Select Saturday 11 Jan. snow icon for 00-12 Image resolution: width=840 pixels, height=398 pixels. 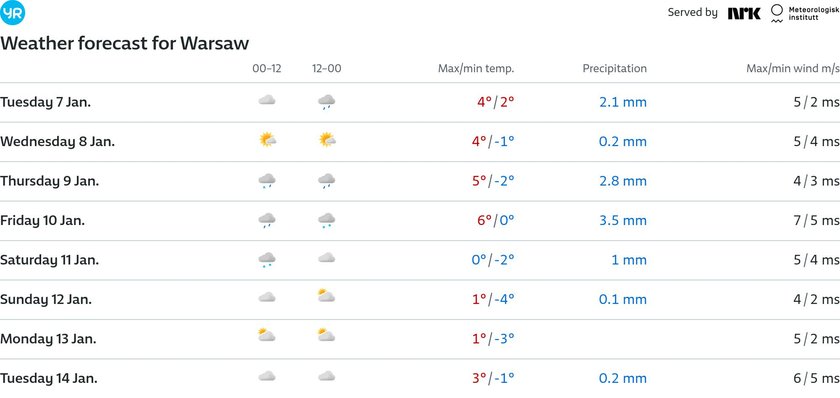point(267,260)
